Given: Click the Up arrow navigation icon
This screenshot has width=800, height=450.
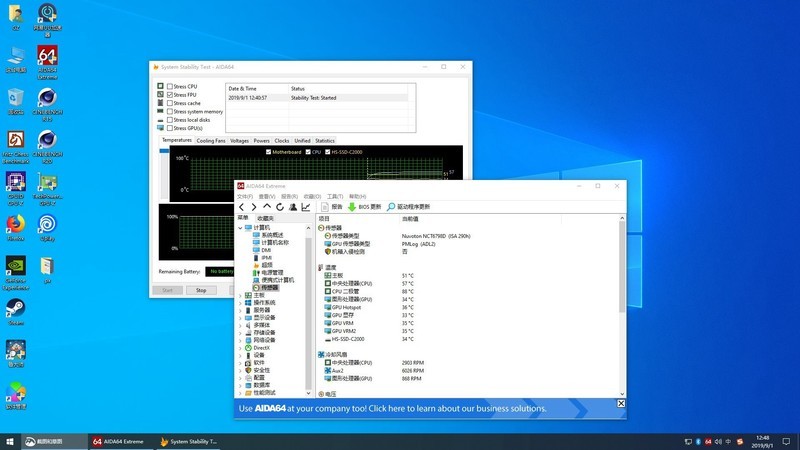Looking at the screenshot, I should (x=267, y=207).
